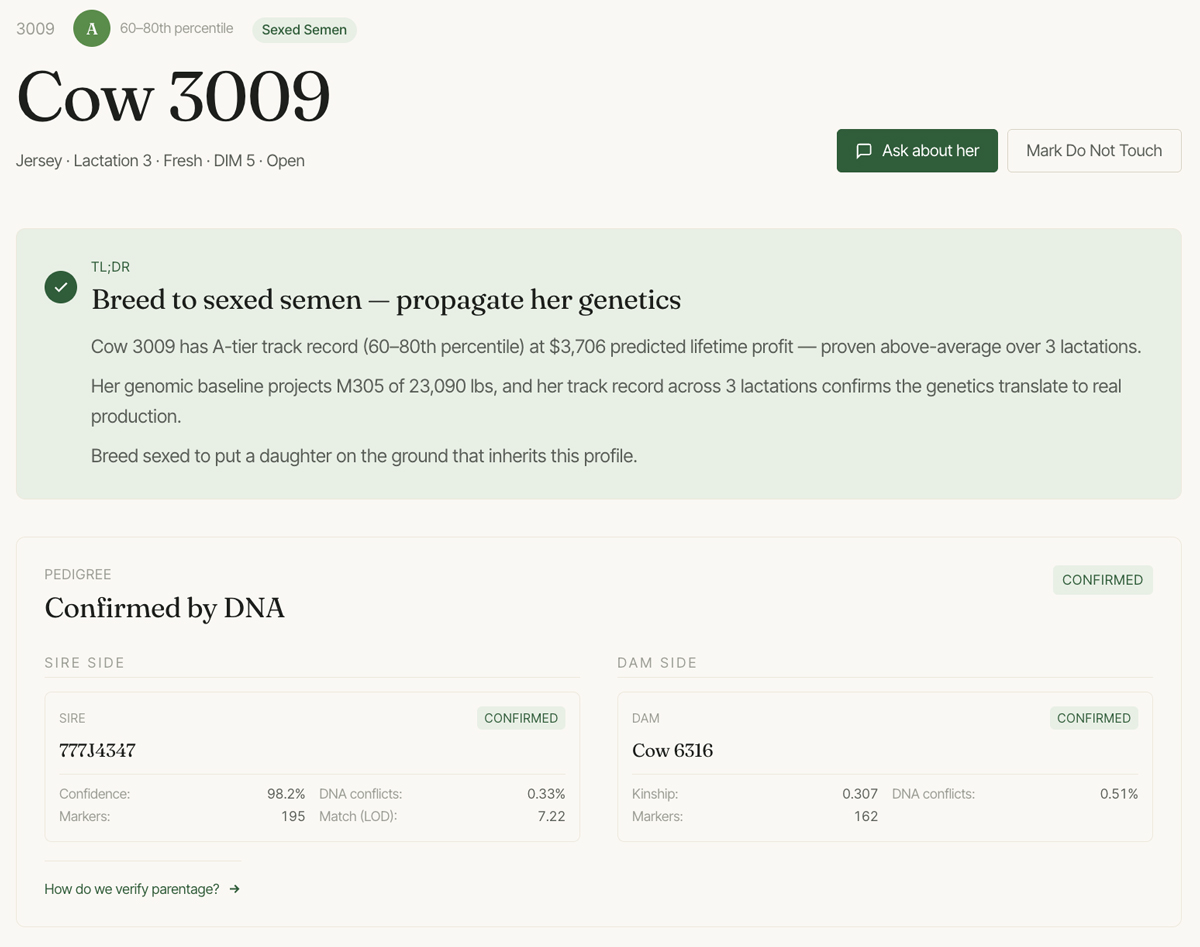1200x947 pixels.
Task: Click the DAM SIDE section label
Action: [657, 662]
